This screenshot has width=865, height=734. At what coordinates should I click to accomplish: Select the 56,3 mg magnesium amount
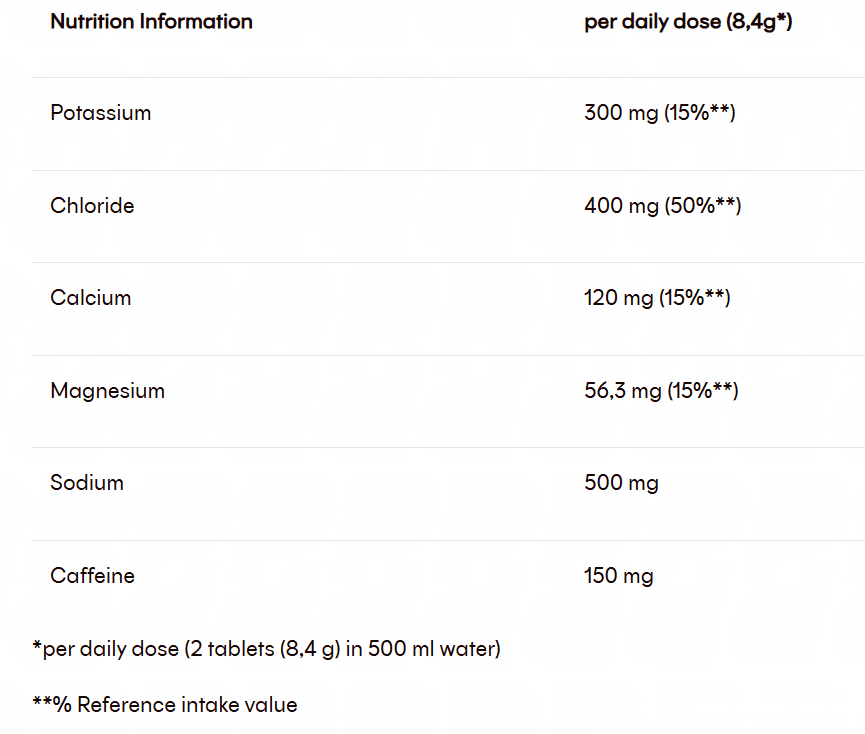(622, 391)
